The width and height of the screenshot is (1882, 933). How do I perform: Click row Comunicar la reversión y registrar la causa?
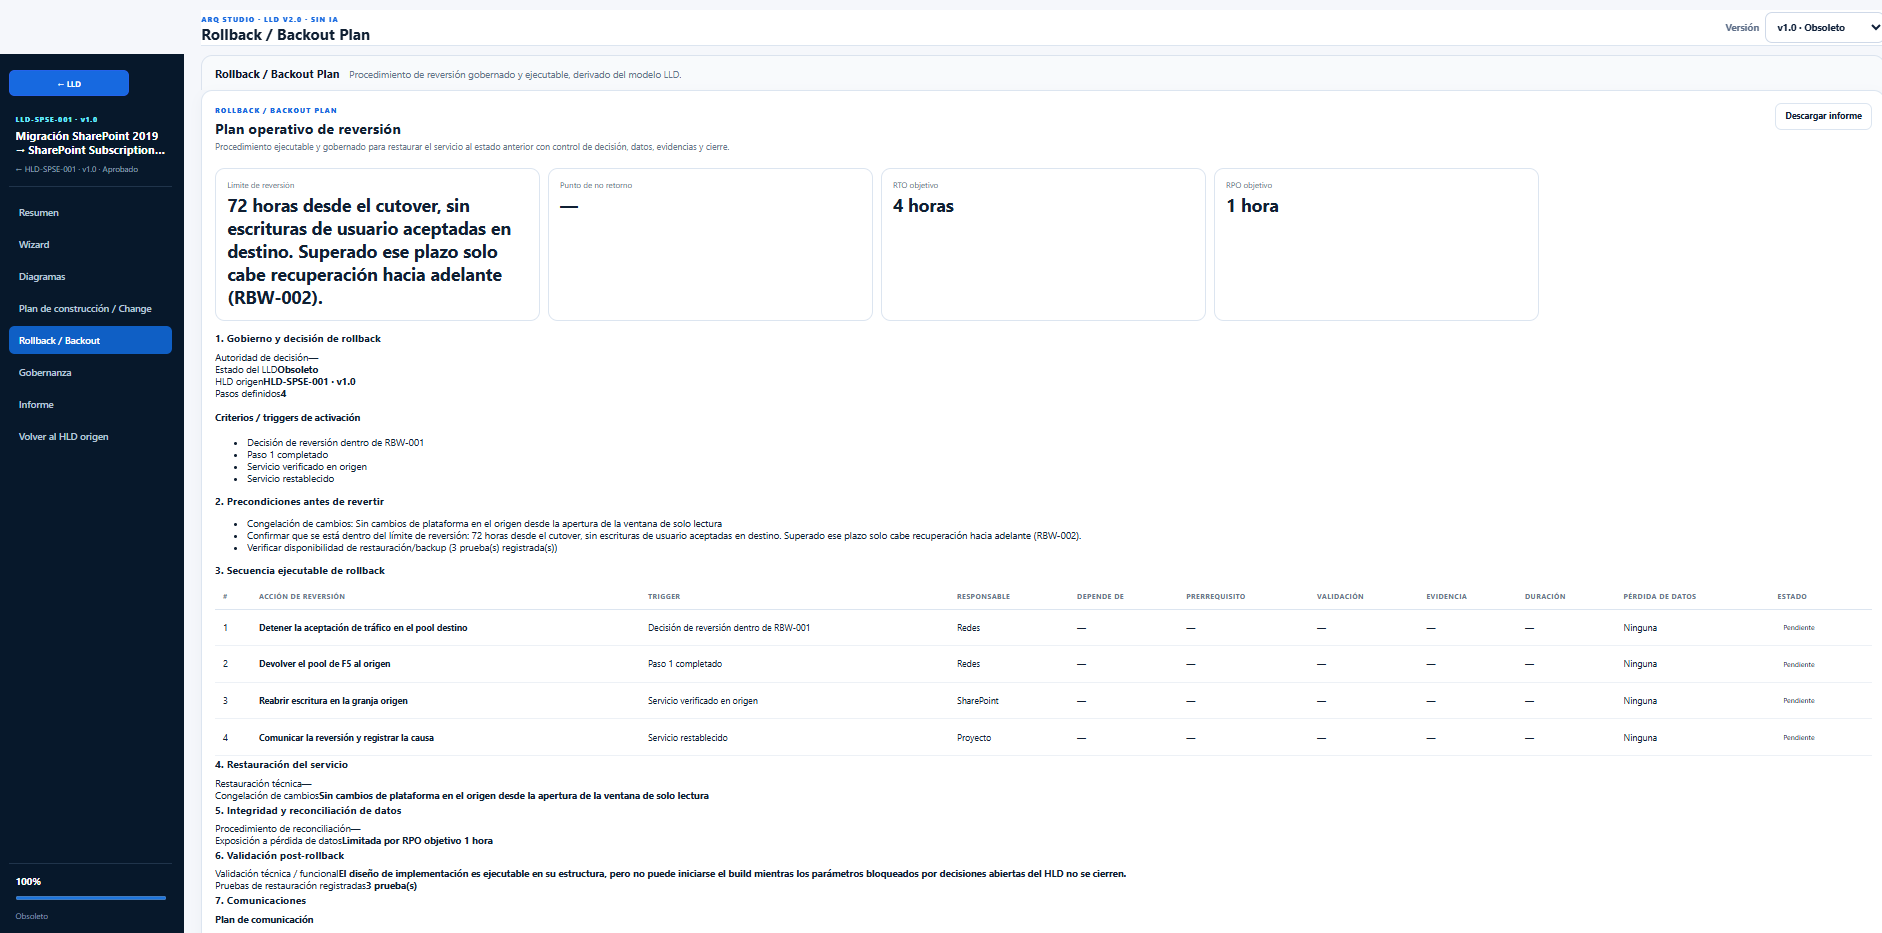(1043, 738)
